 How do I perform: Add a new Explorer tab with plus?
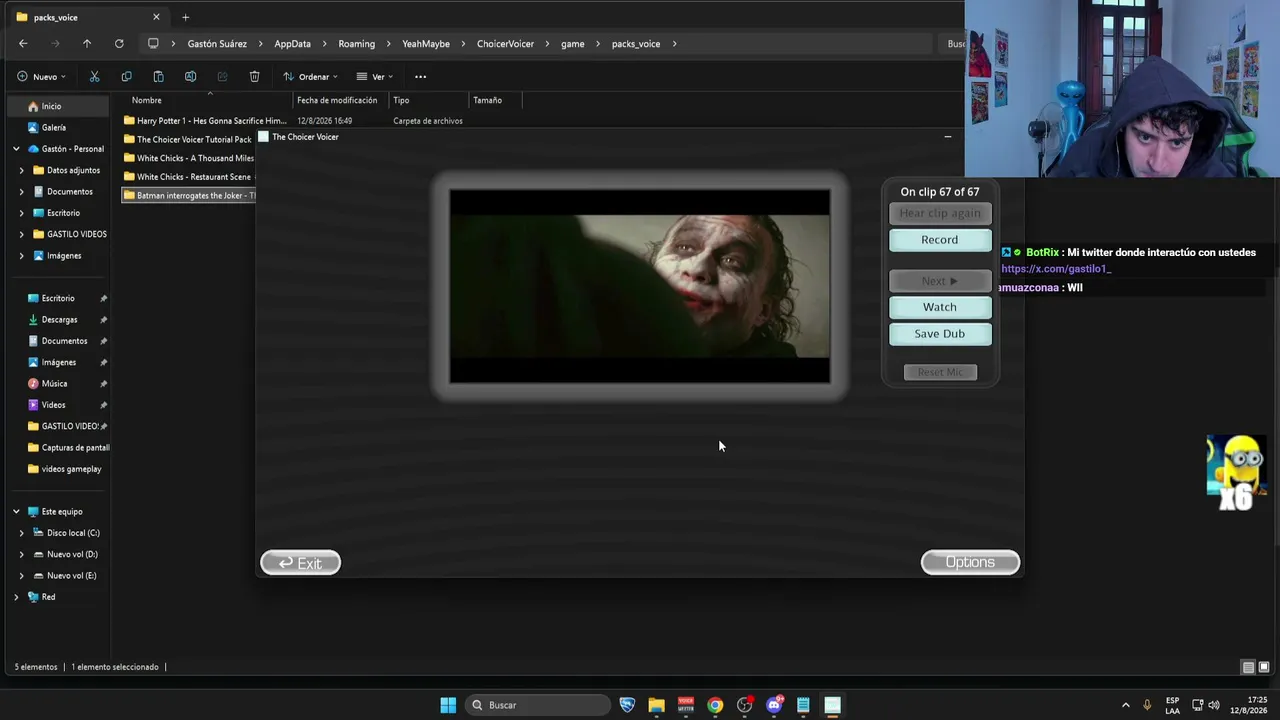[x=185, y=17]
